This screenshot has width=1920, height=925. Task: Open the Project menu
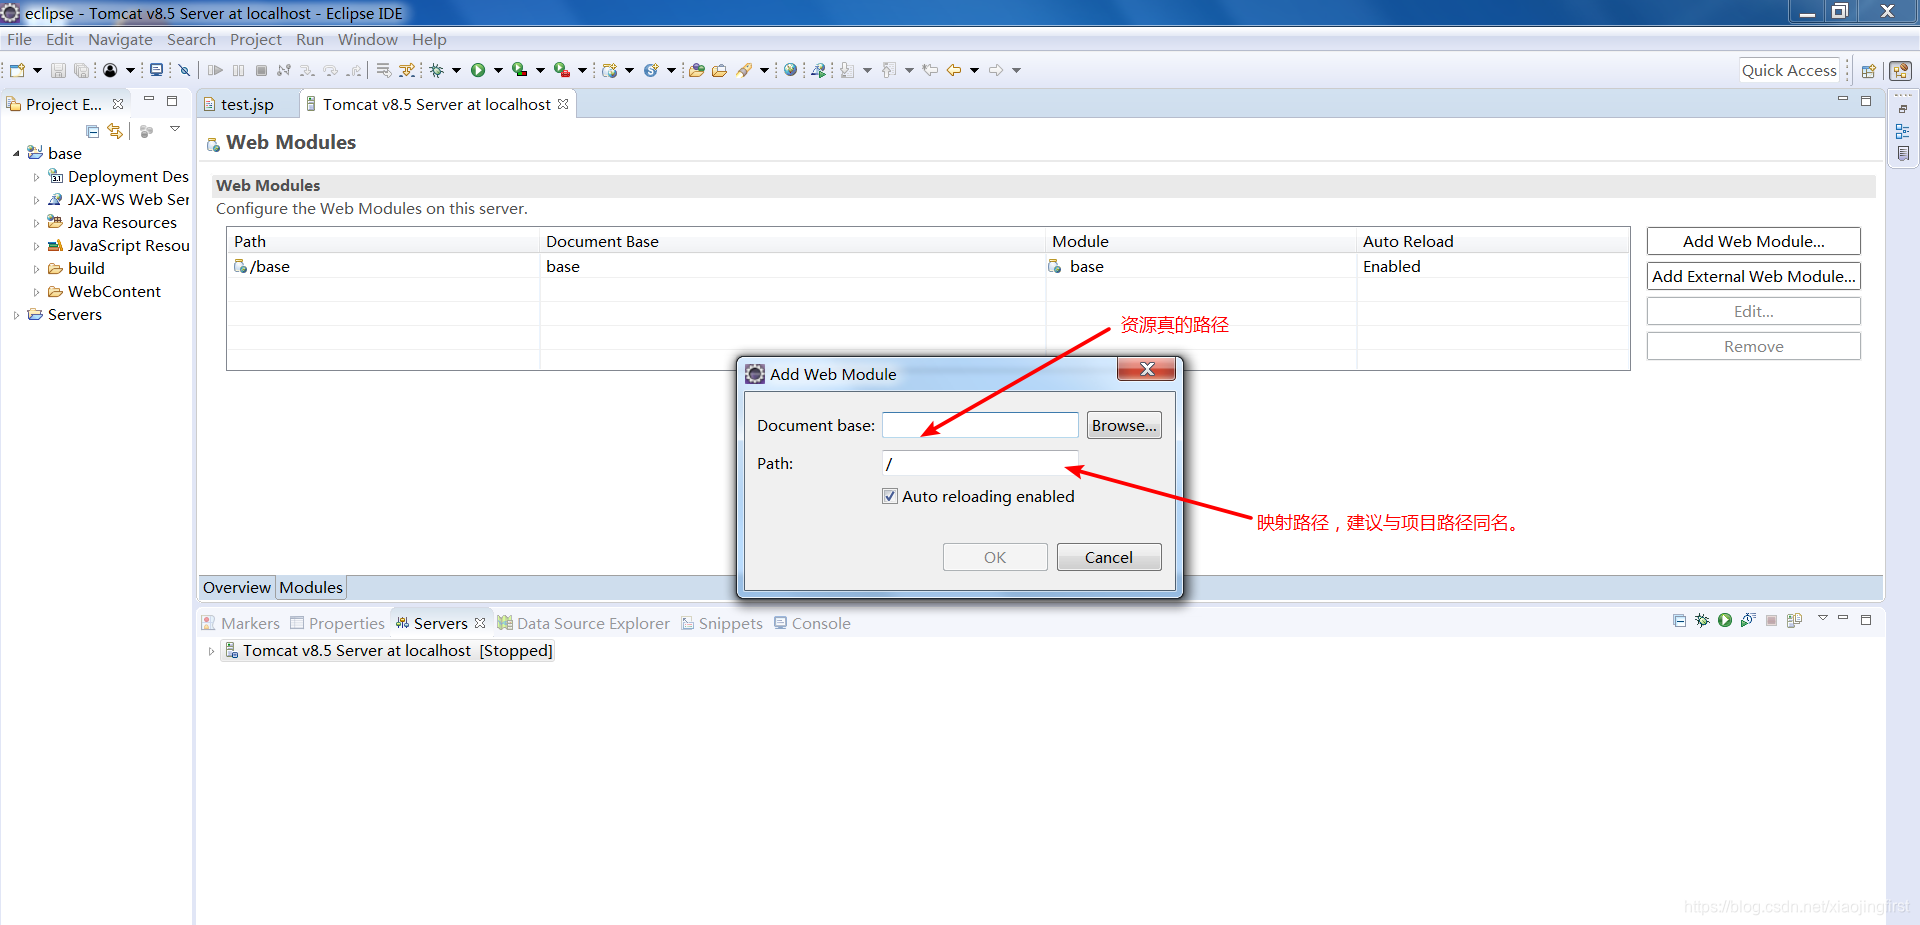tap(256, 40)
